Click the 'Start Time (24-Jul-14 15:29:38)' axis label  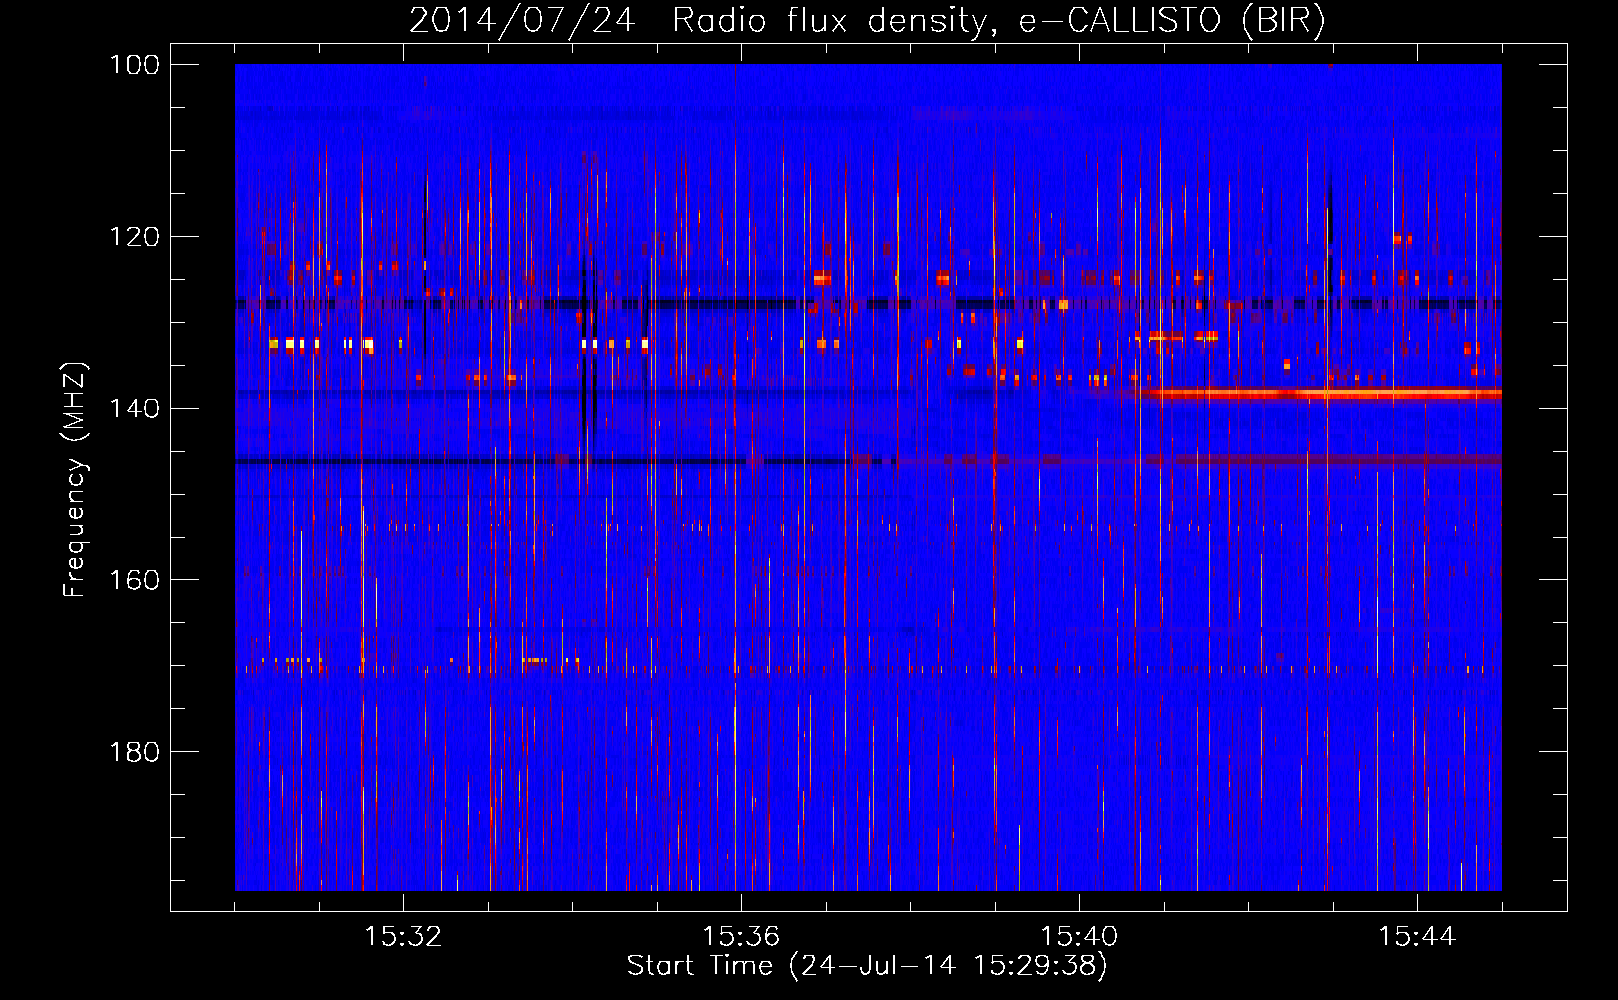click(x=867, y=966)
